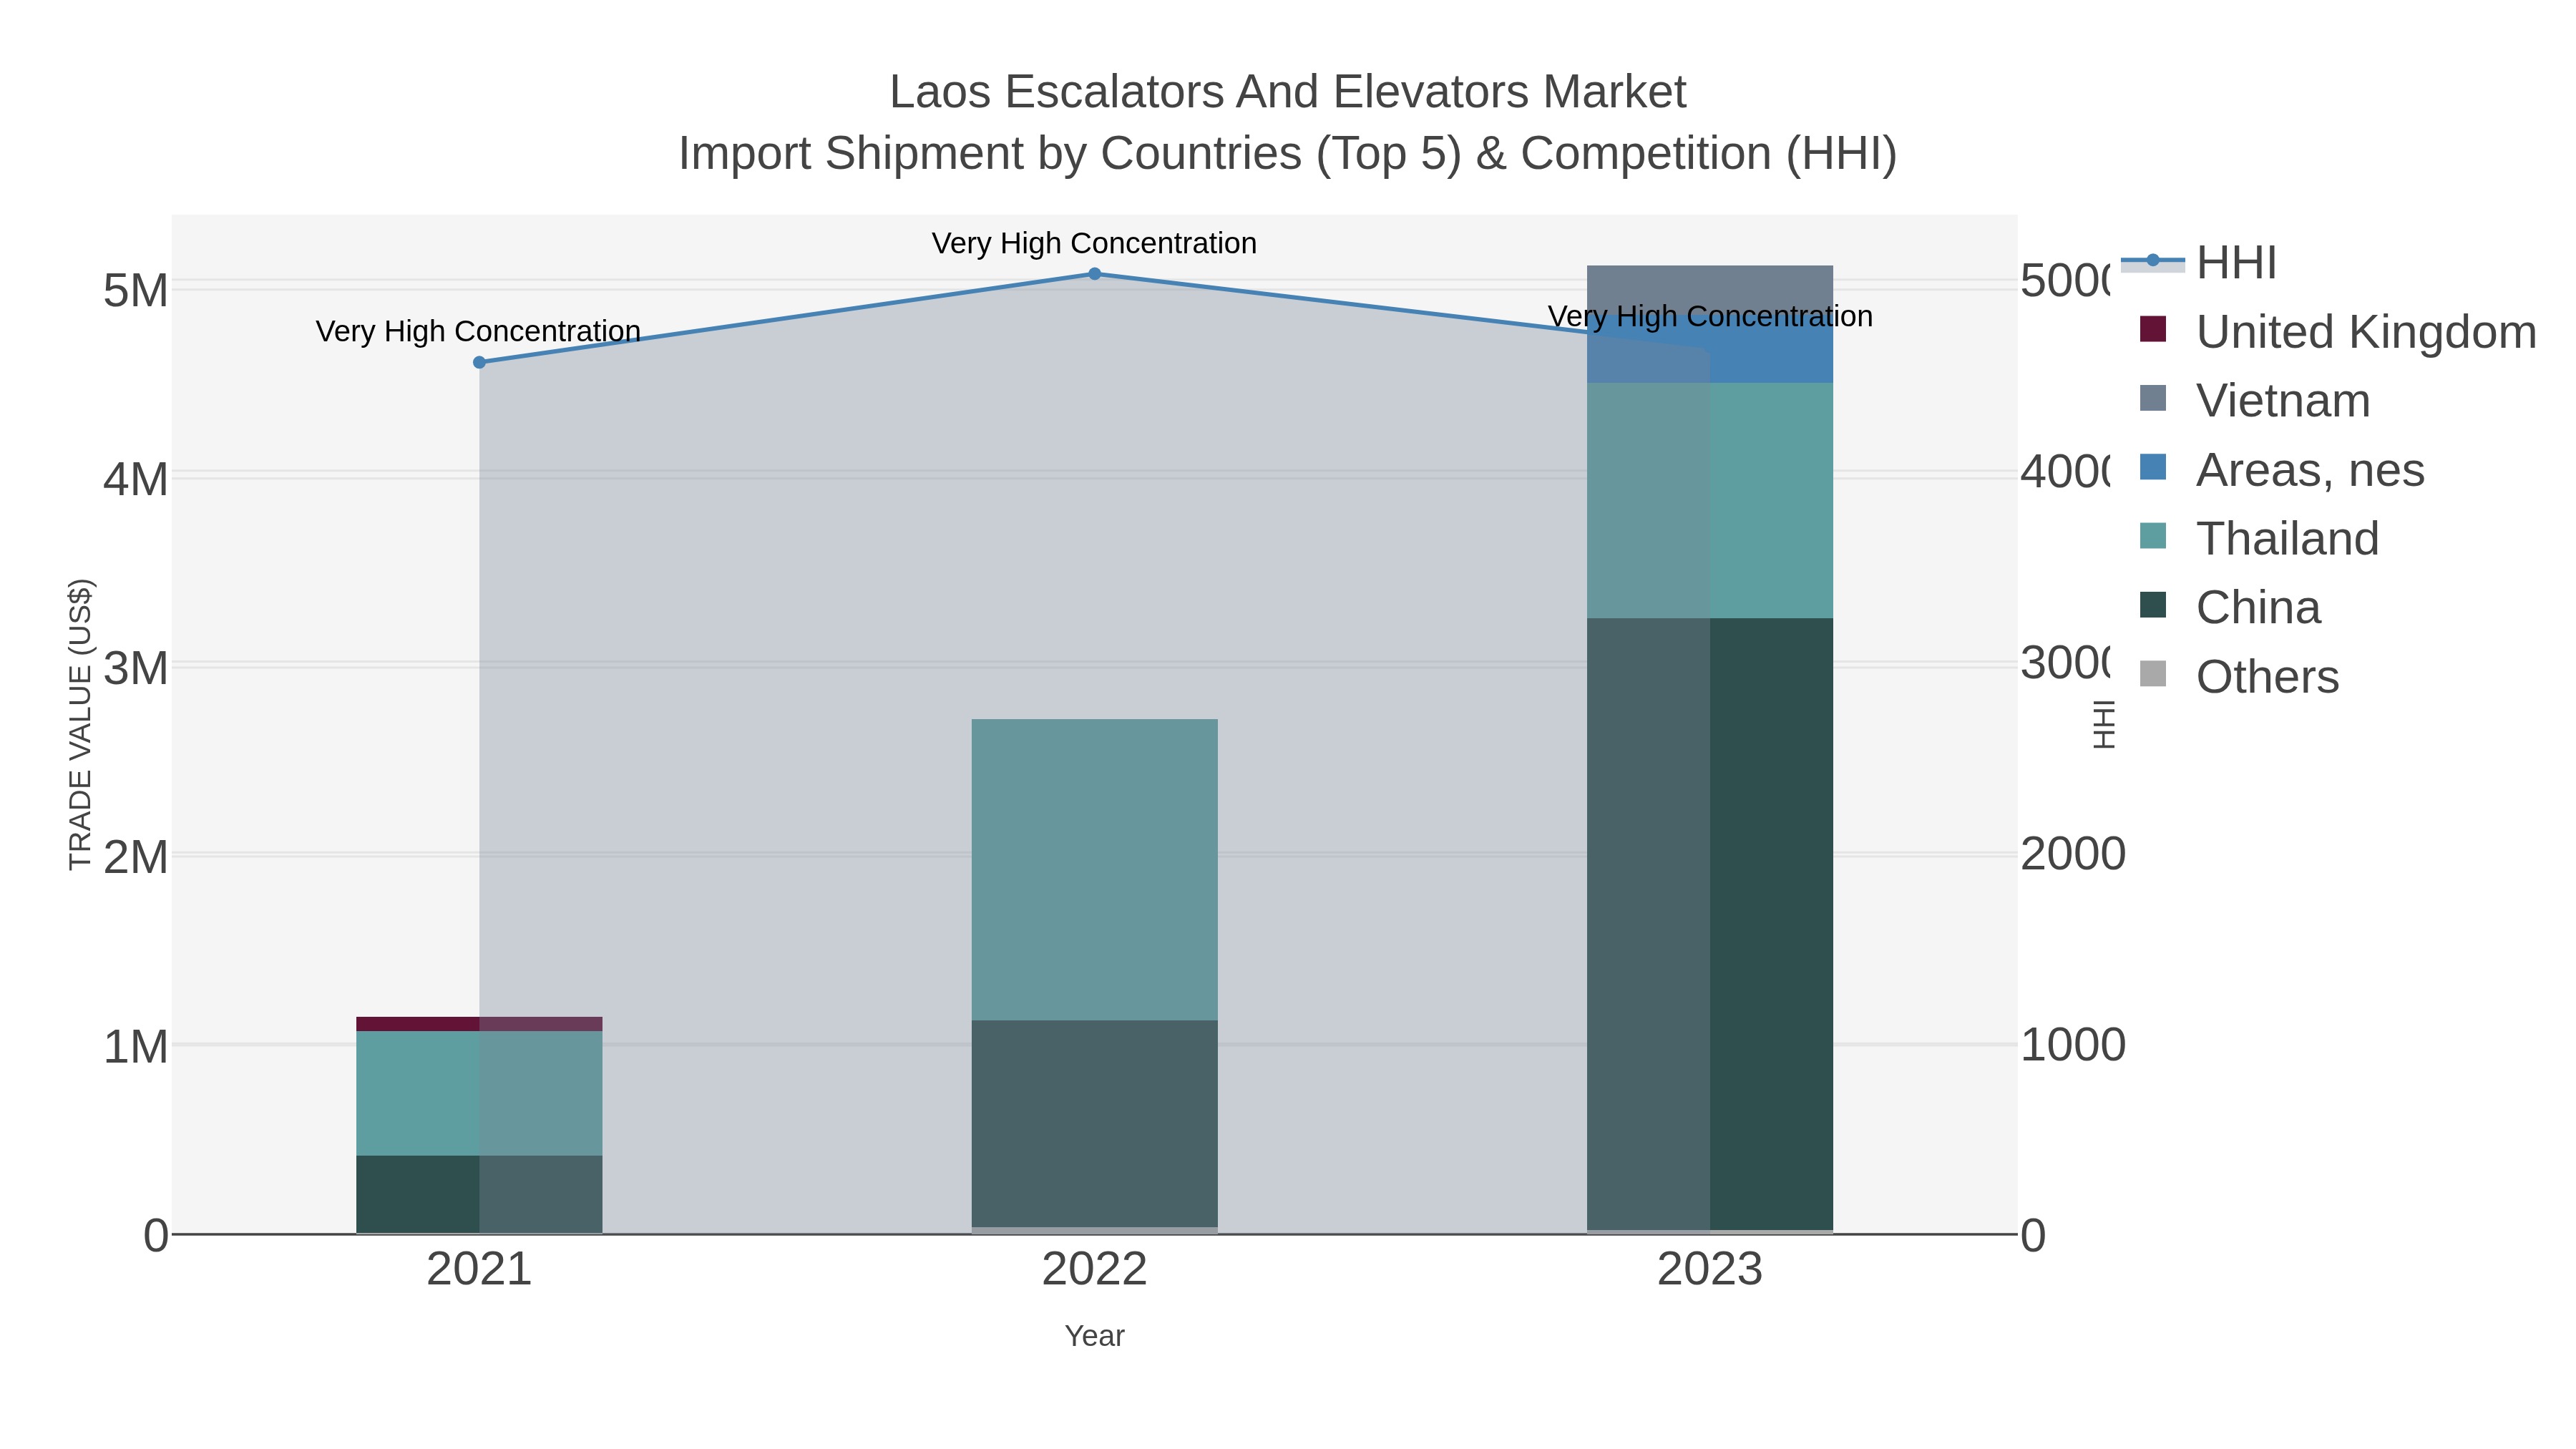Toggle the Others legend entry
Image resolution: width=2576 pixels, height=1449 pixels.
click(2238, 677)
